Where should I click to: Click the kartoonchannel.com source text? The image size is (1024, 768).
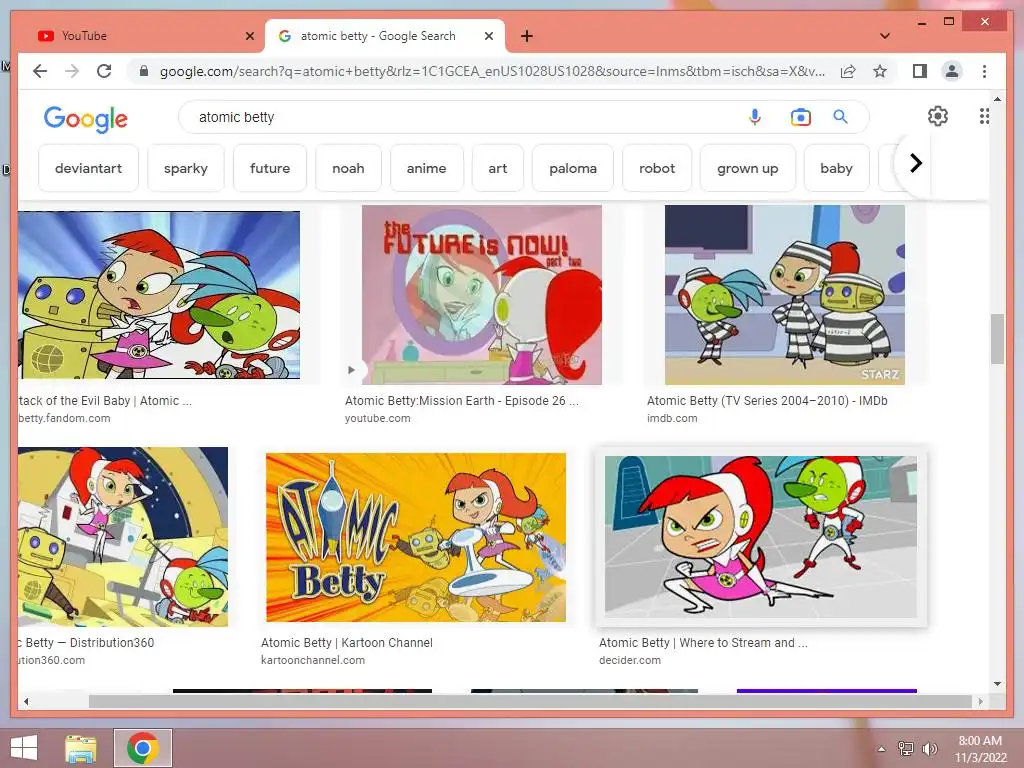(313, 660)
